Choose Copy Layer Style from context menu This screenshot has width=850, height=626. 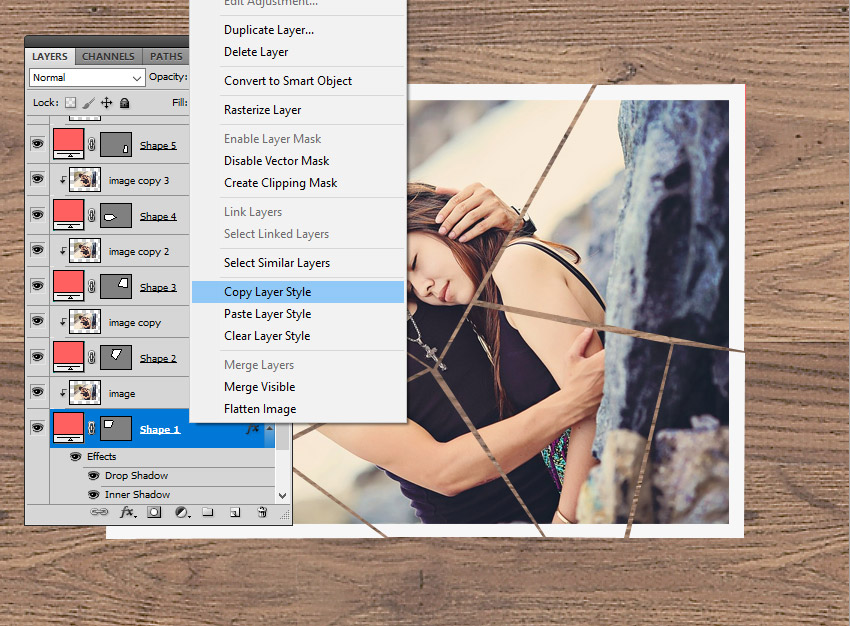click(x=267, y=292)
